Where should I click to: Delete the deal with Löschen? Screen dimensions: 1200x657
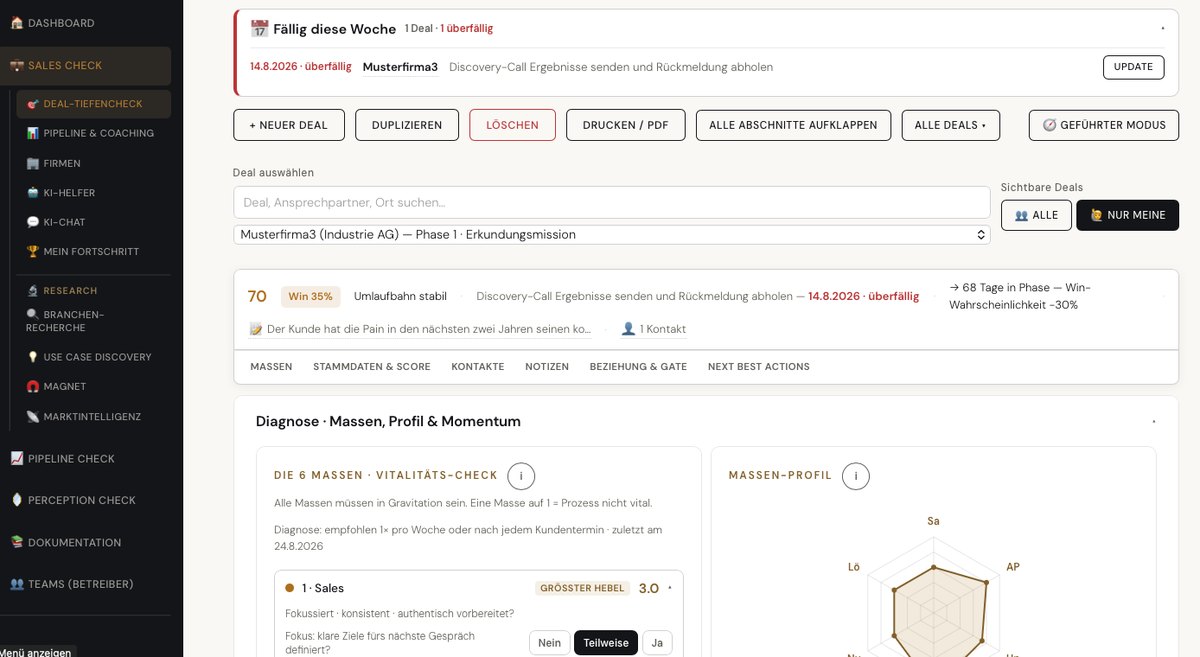pos(512,125)
